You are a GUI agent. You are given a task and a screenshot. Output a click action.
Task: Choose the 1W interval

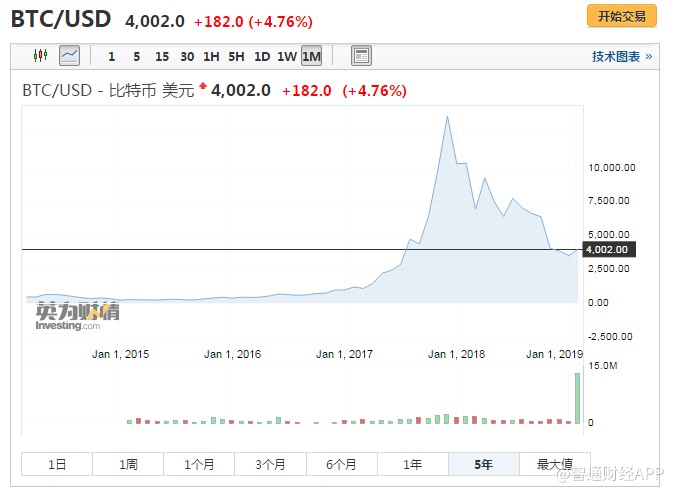tap(286, 57)
